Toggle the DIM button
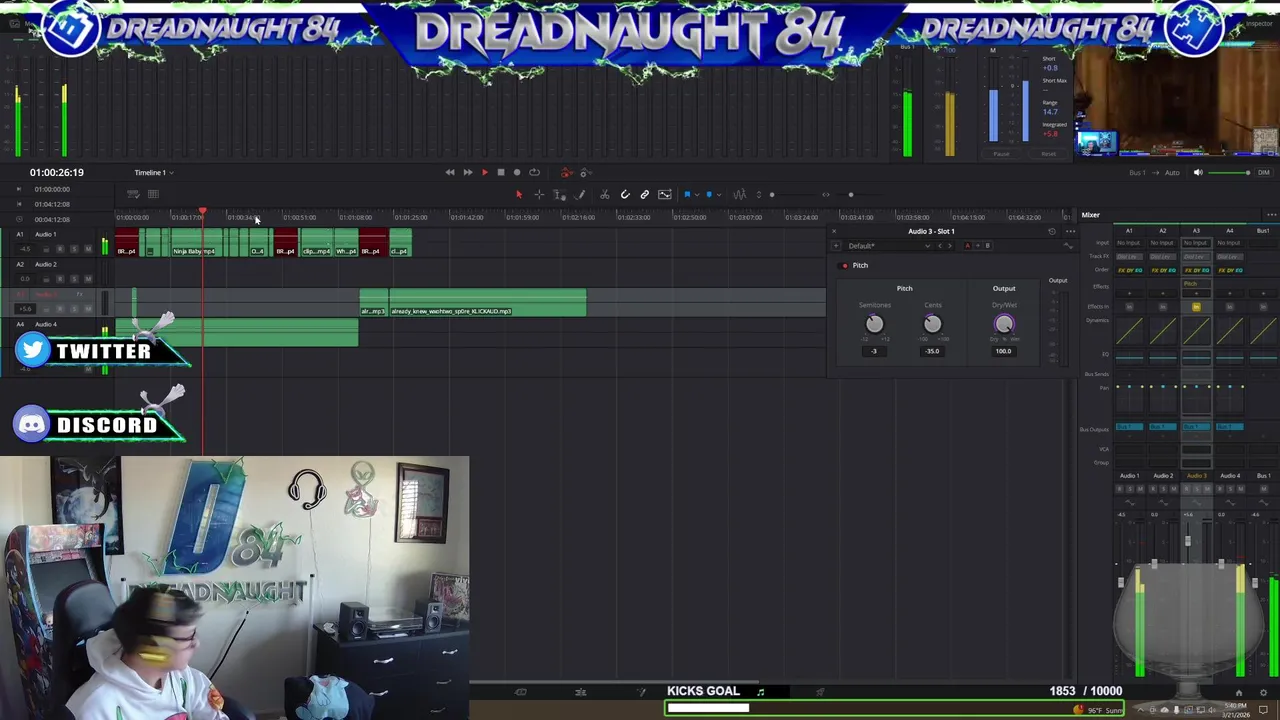This screenshot has width=1280, height=720. tap(1264, 172)
